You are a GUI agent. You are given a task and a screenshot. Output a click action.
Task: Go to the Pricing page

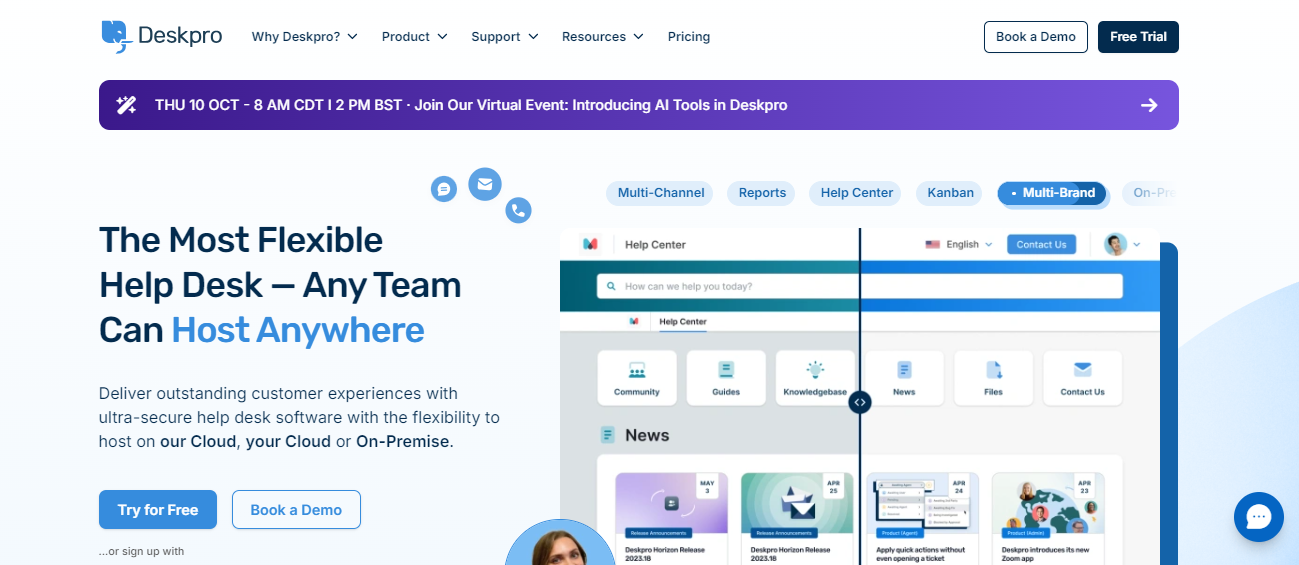689,37
